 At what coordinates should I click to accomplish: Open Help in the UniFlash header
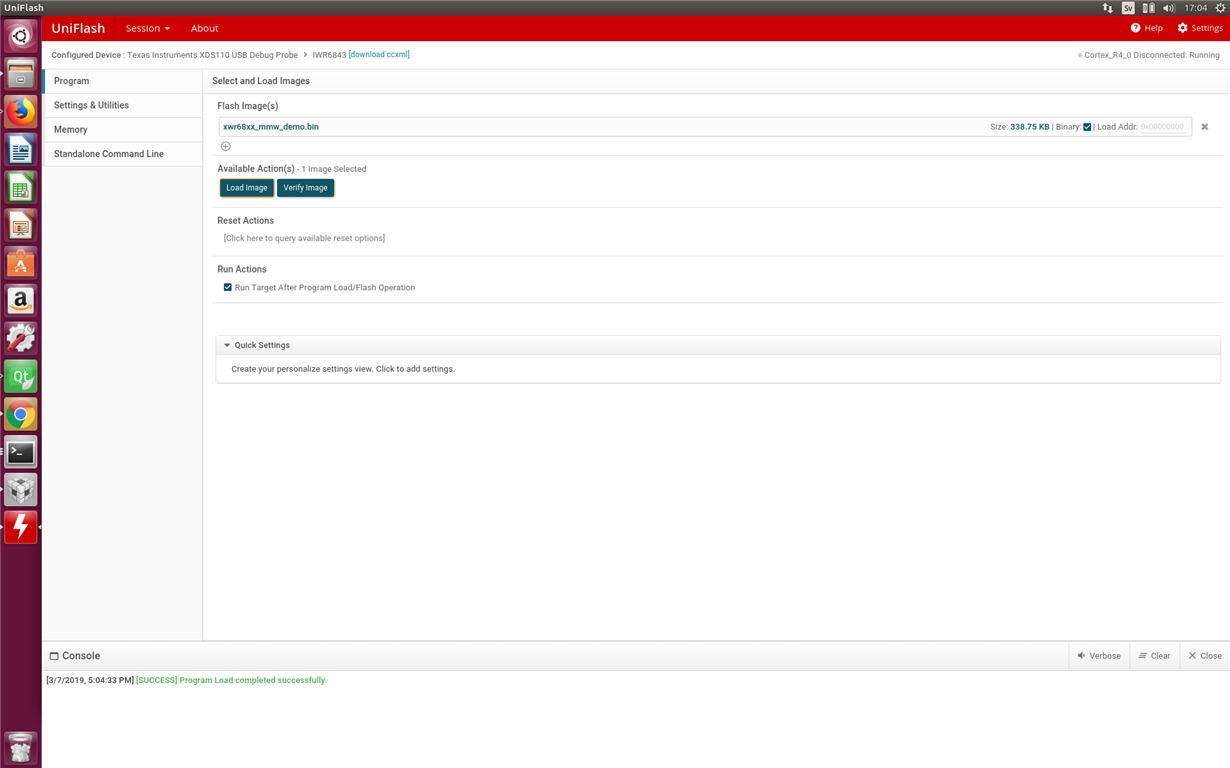coord(1146,28)
